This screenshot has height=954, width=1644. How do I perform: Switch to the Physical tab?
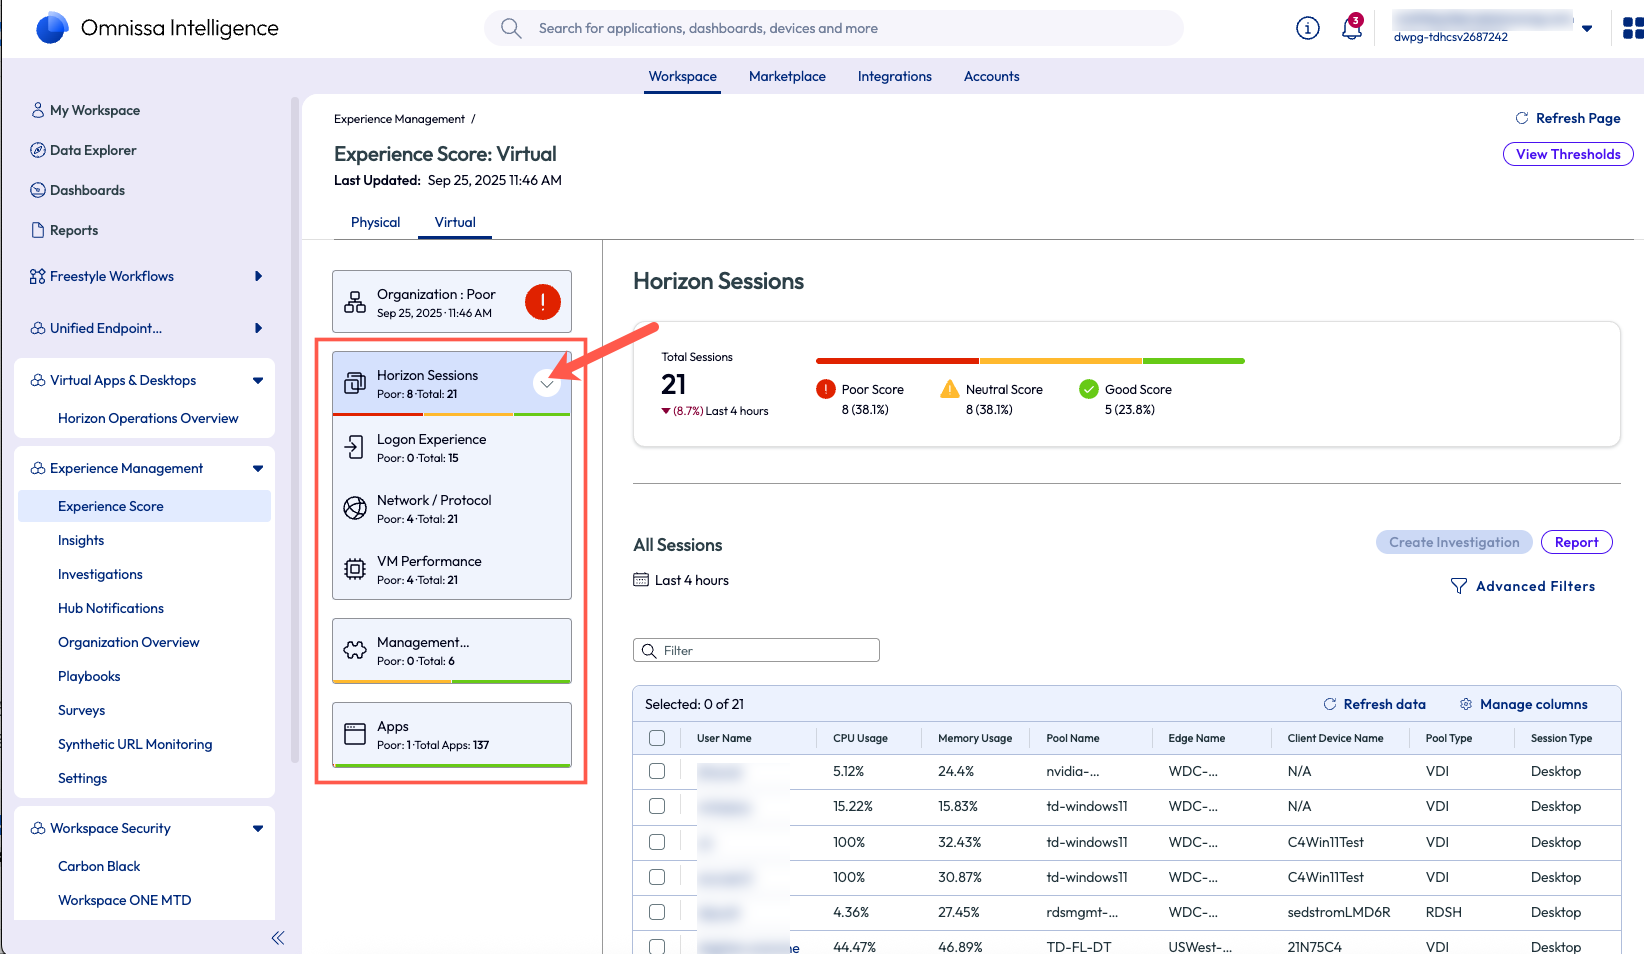pos(375,222)
